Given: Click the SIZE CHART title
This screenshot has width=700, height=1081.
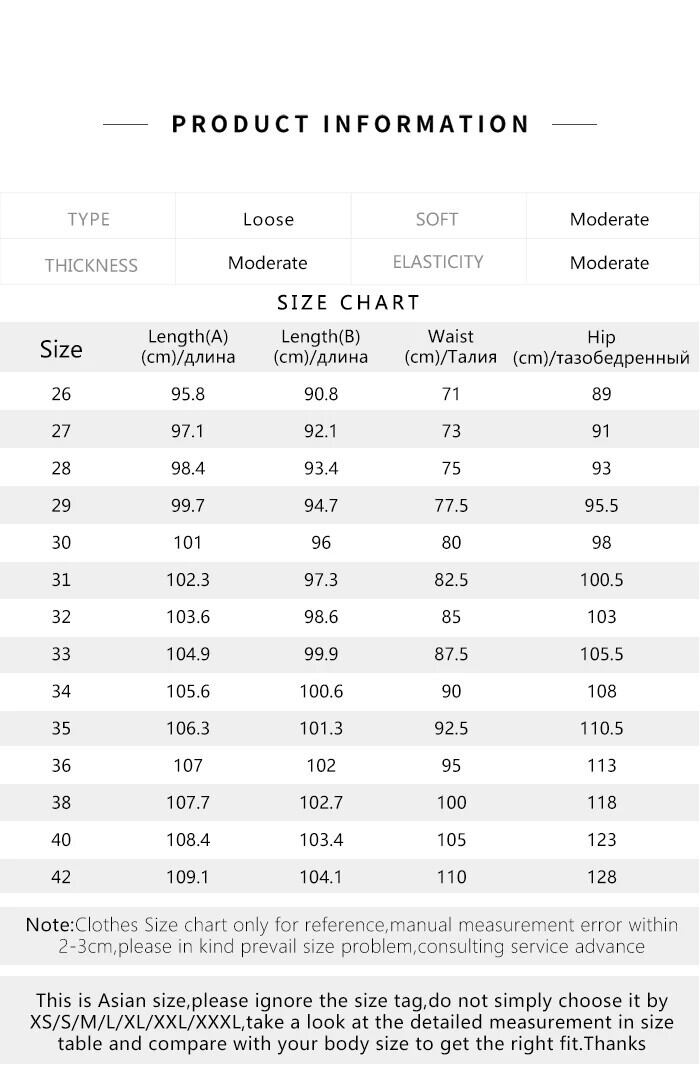Looking at the screenshot, I should 349,303.
